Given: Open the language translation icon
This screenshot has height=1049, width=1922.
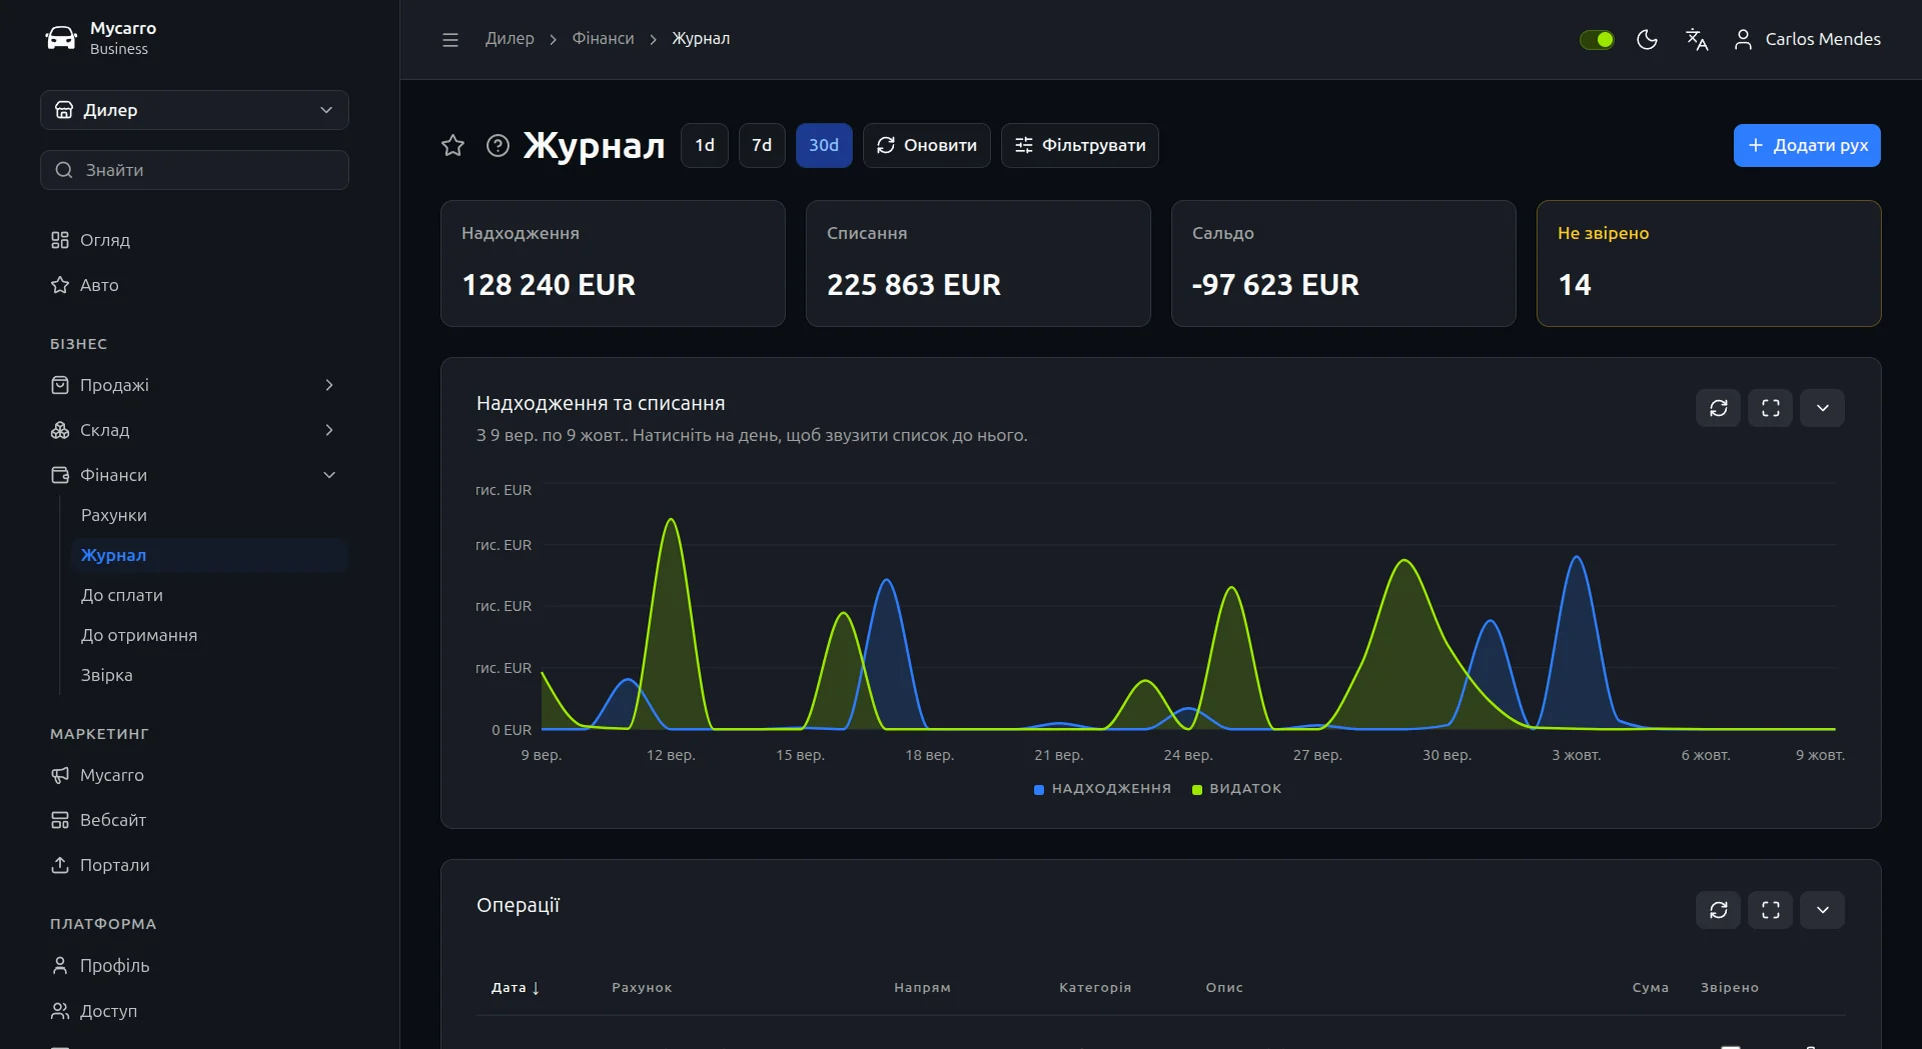Looking at the screenshot, I should click(x=1697, y=39).
